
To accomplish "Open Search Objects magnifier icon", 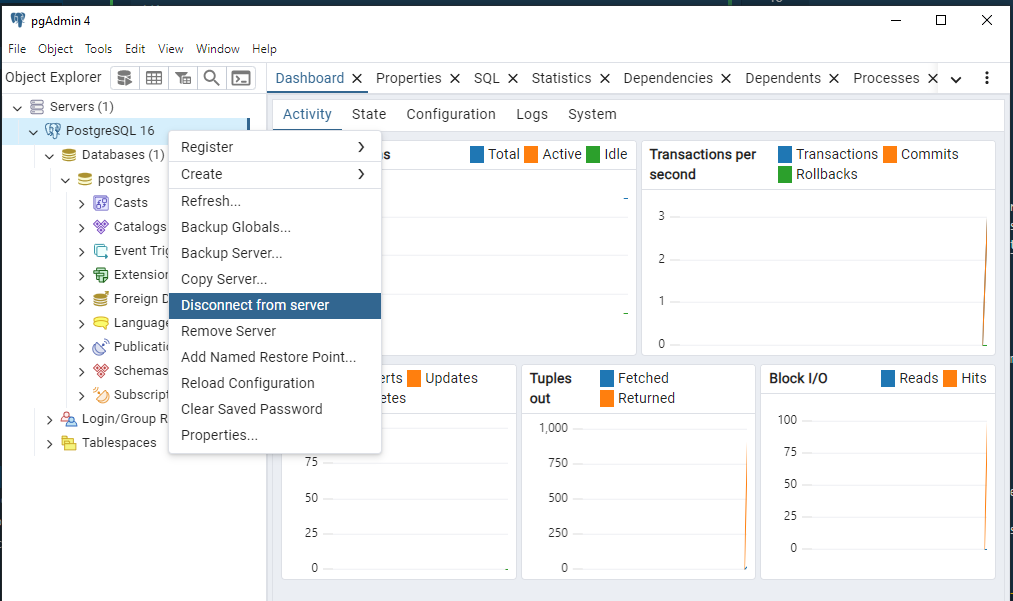I will (x=211, y=78).
